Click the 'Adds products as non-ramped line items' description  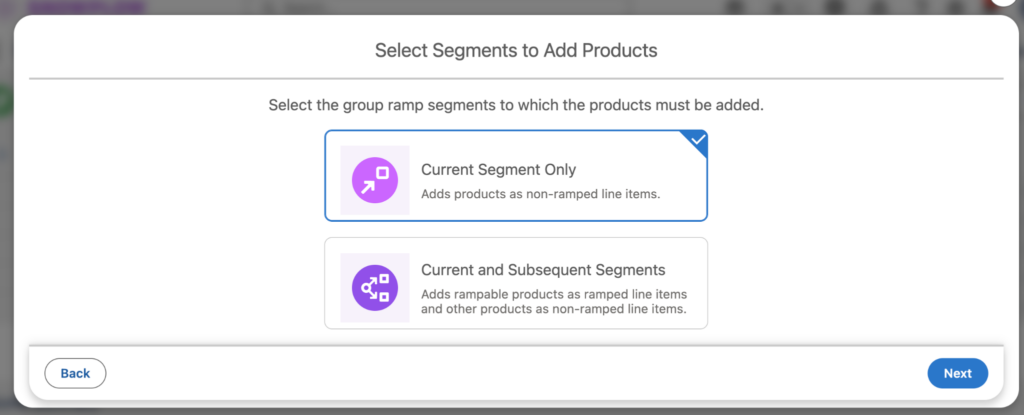click(541, 194)
